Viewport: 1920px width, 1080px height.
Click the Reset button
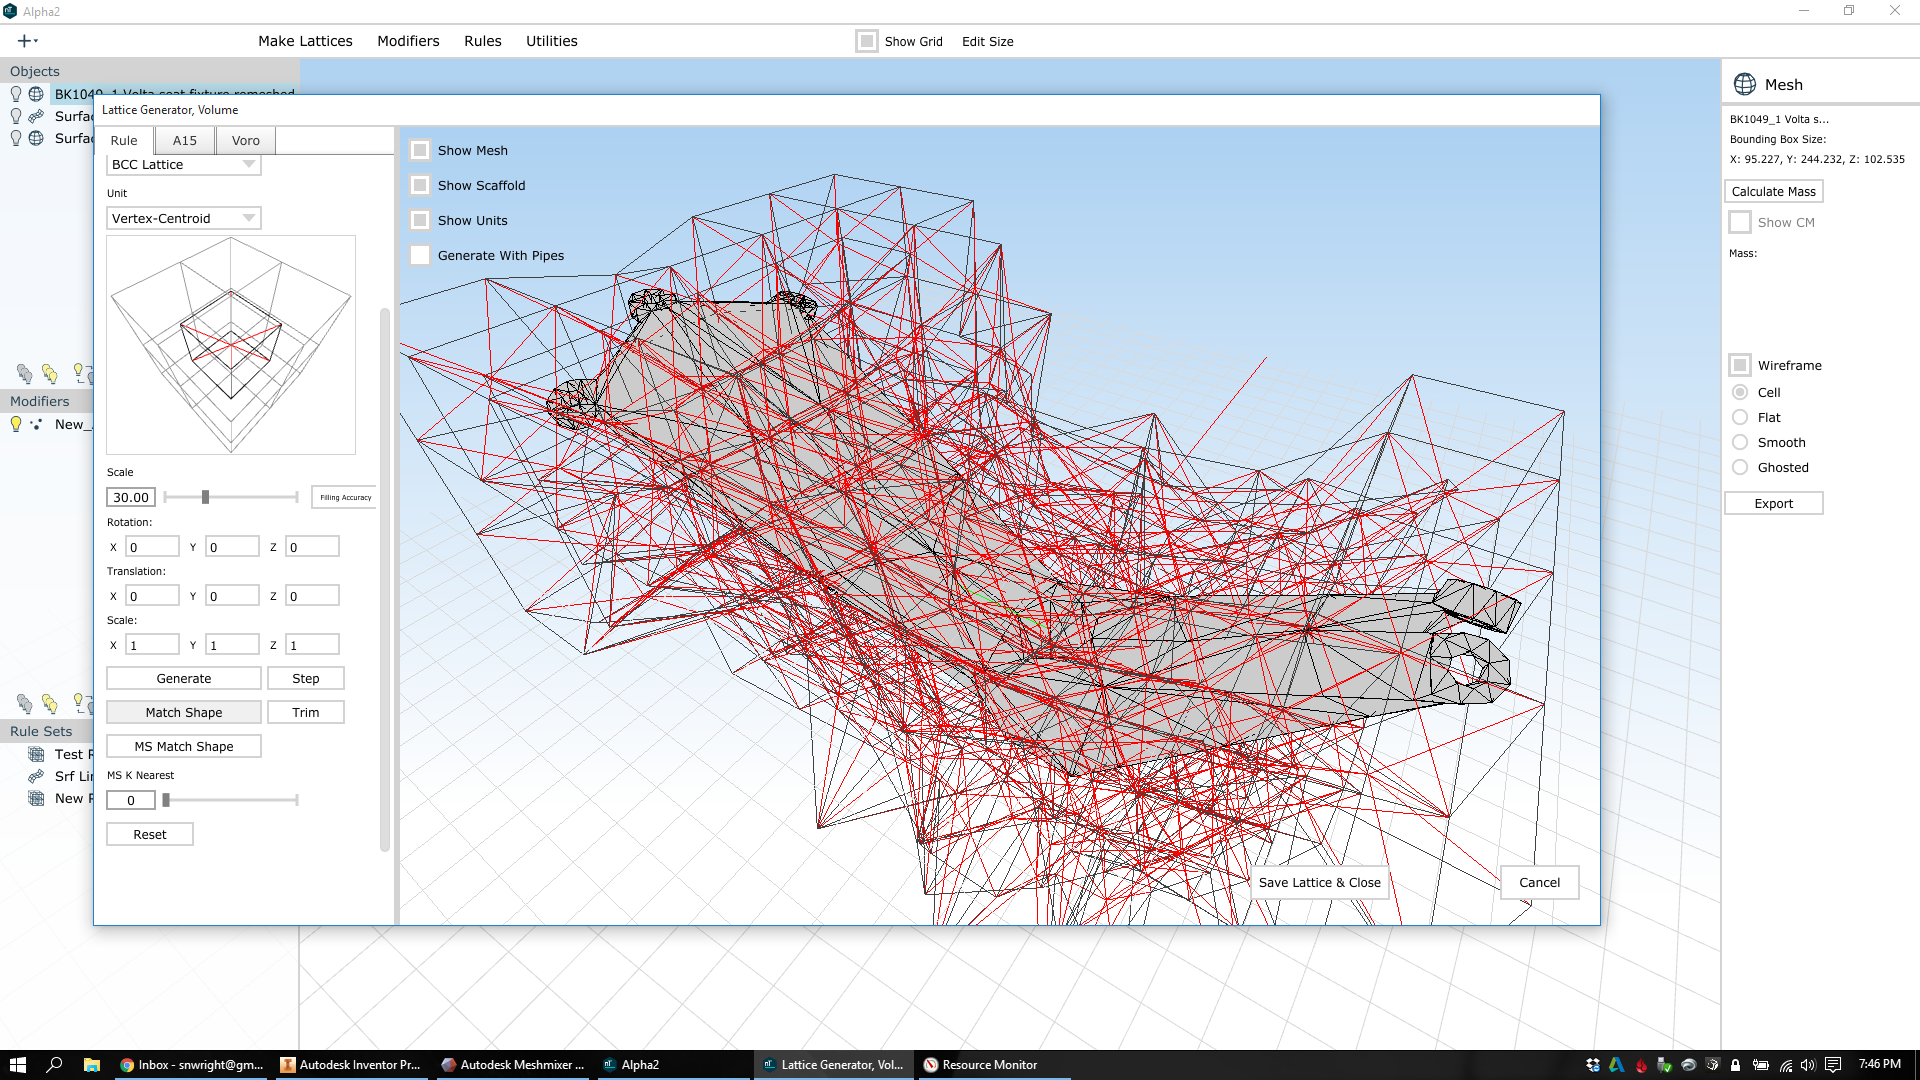click(x=150, y=834)
